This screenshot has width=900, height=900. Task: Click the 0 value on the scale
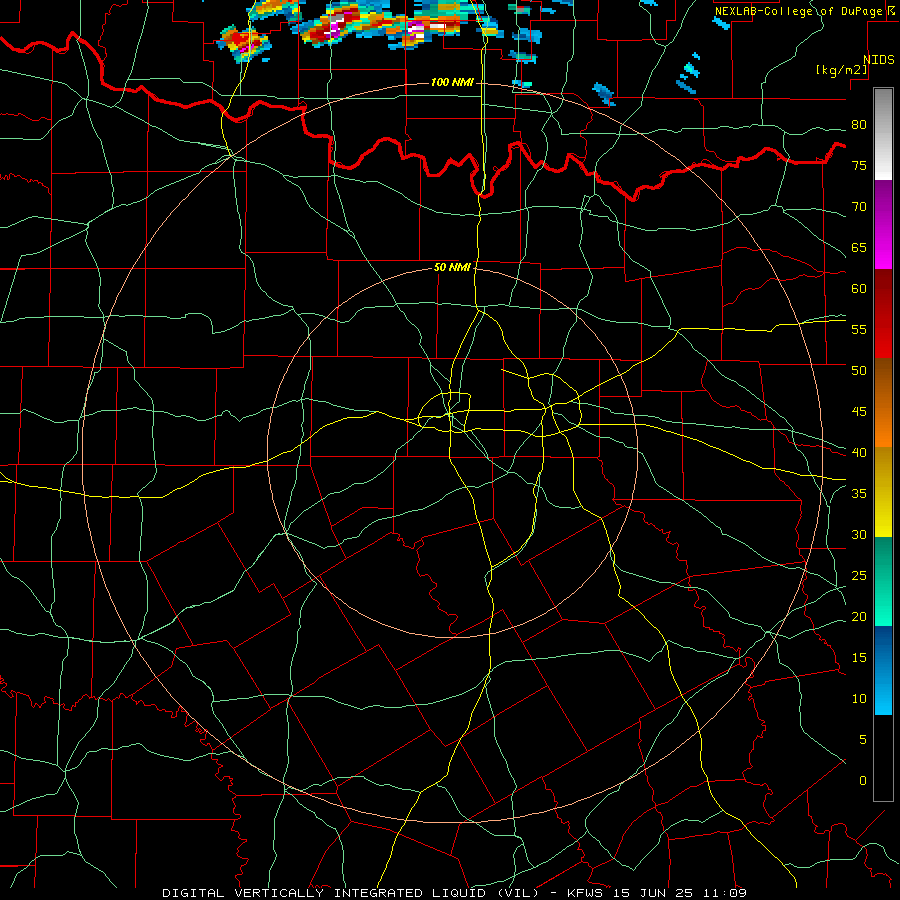point(863,780)
